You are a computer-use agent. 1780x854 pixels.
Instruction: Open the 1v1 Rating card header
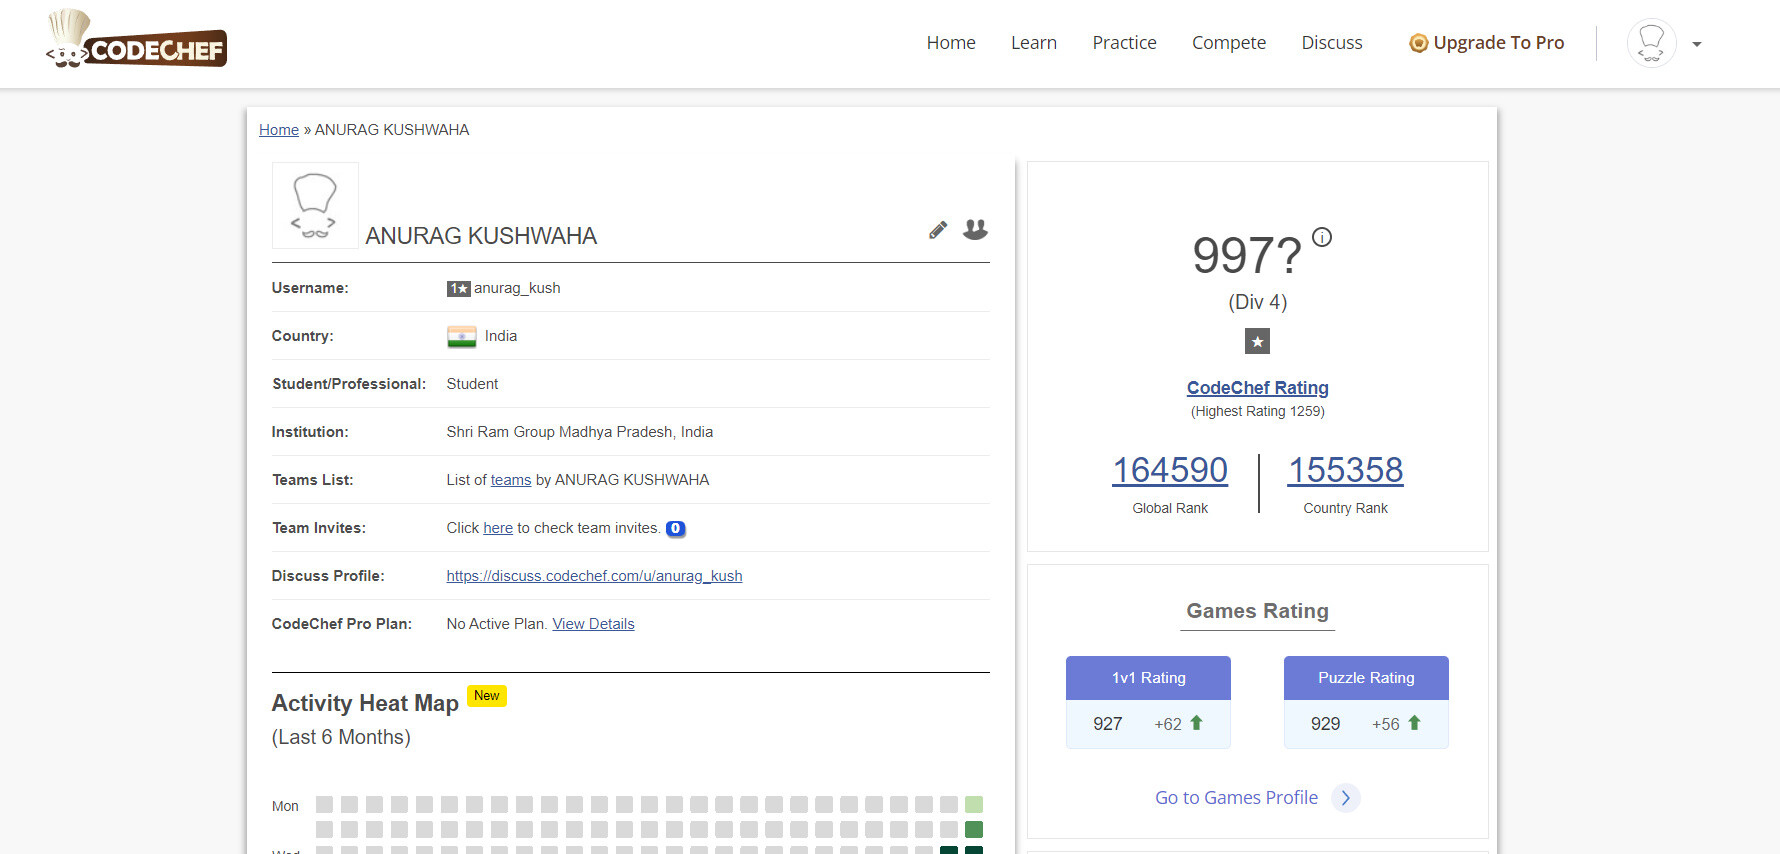(1148, 678)
